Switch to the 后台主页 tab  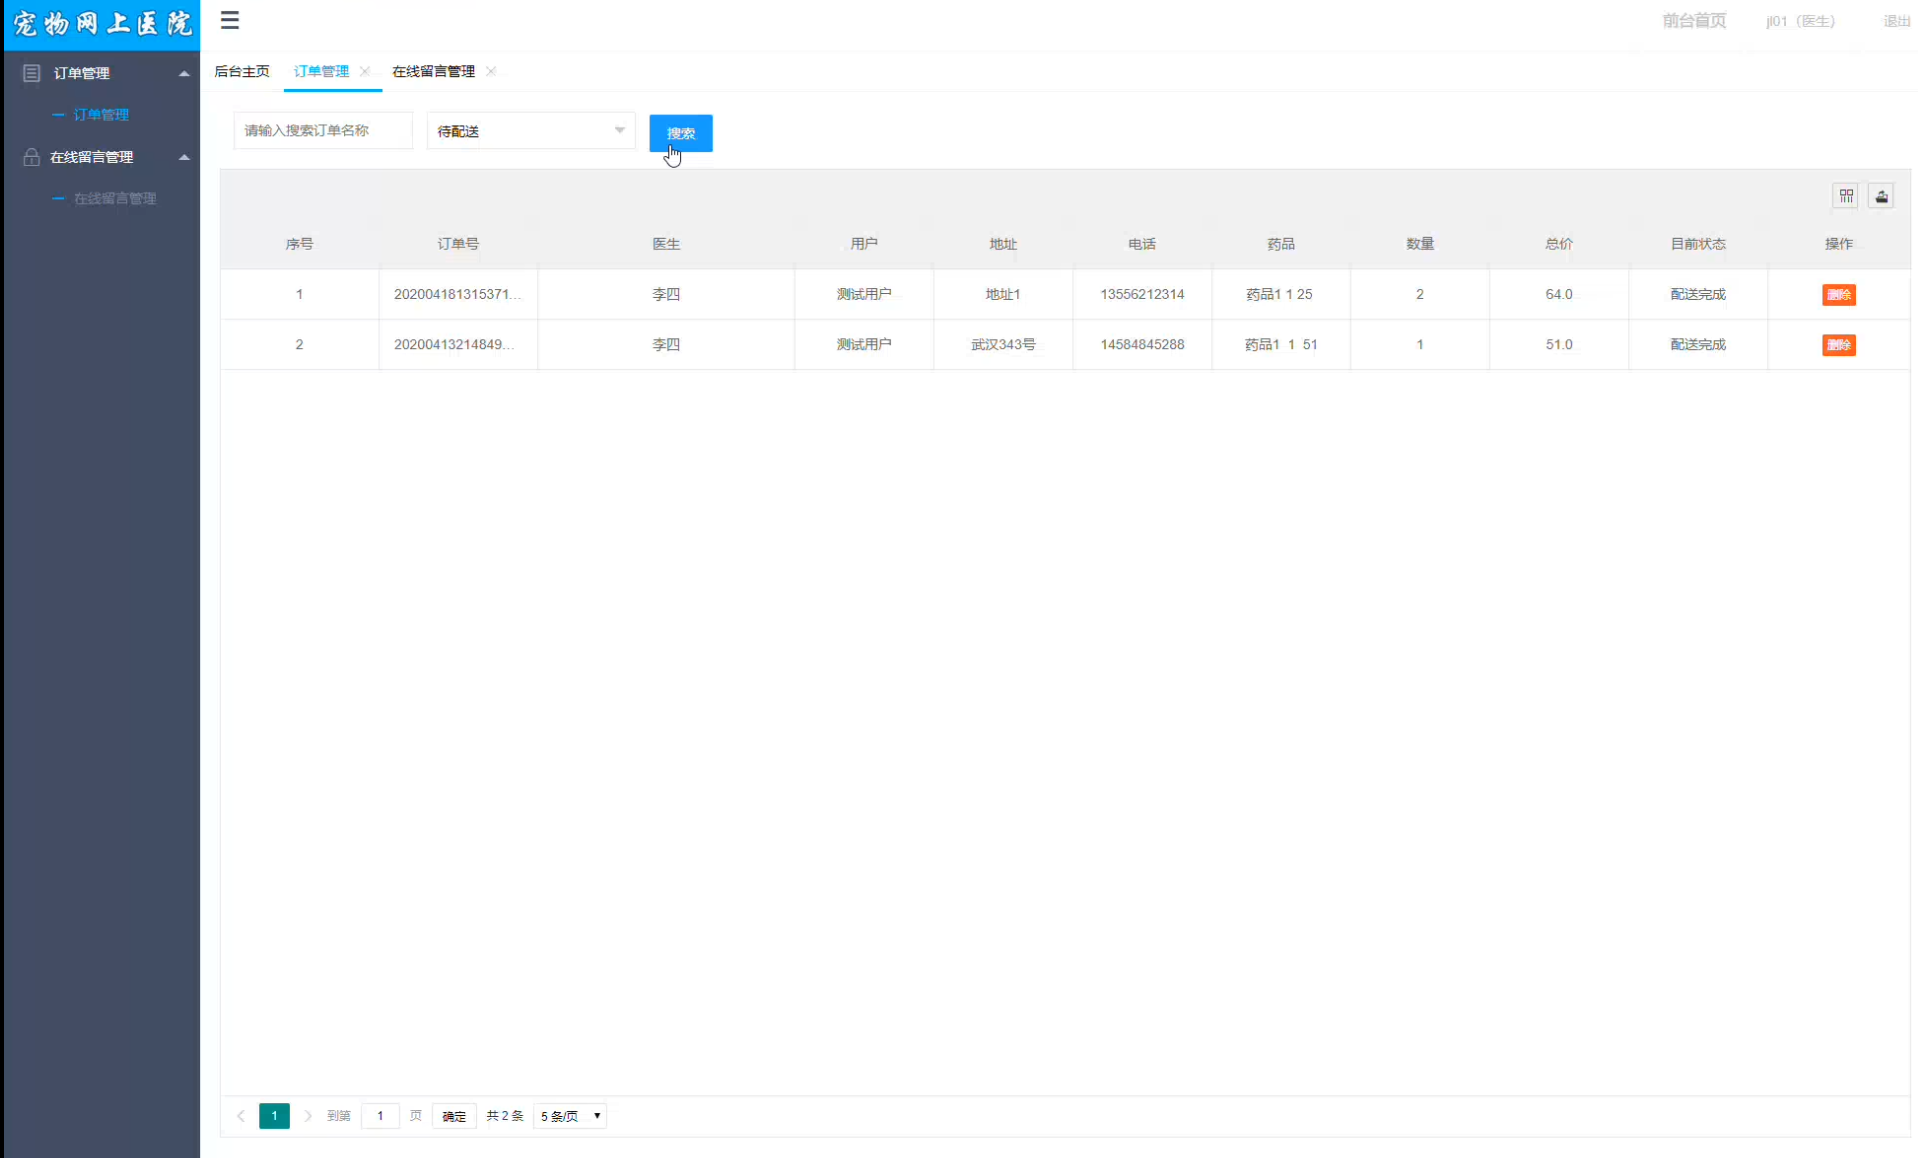242,71
